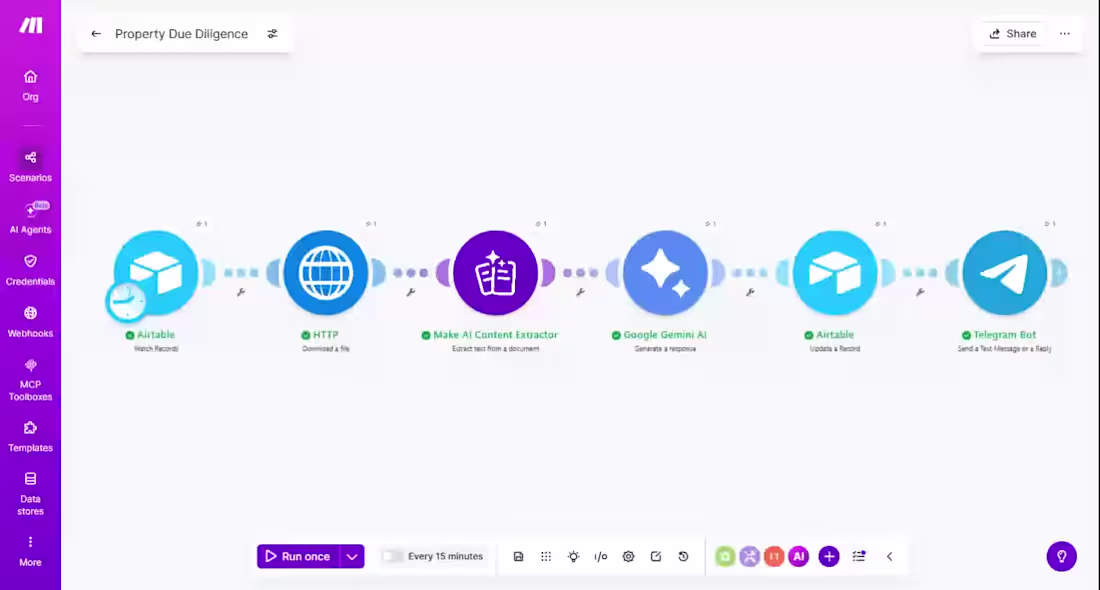
Task: Expand the Run once dropdown arrow
Action: pyautogui.click(x=352, y=556)
